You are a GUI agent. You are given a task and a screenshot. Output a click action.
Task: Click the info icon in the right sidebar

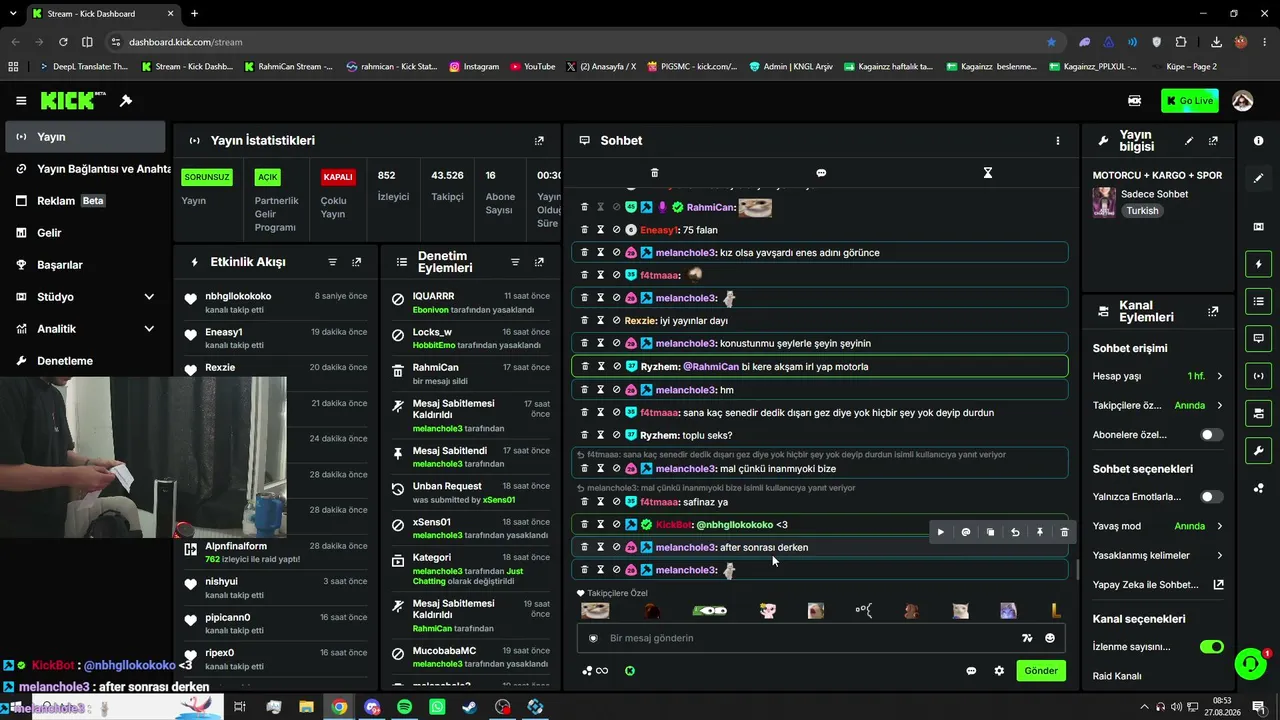pyautogui.click(x=1258, y=141)
